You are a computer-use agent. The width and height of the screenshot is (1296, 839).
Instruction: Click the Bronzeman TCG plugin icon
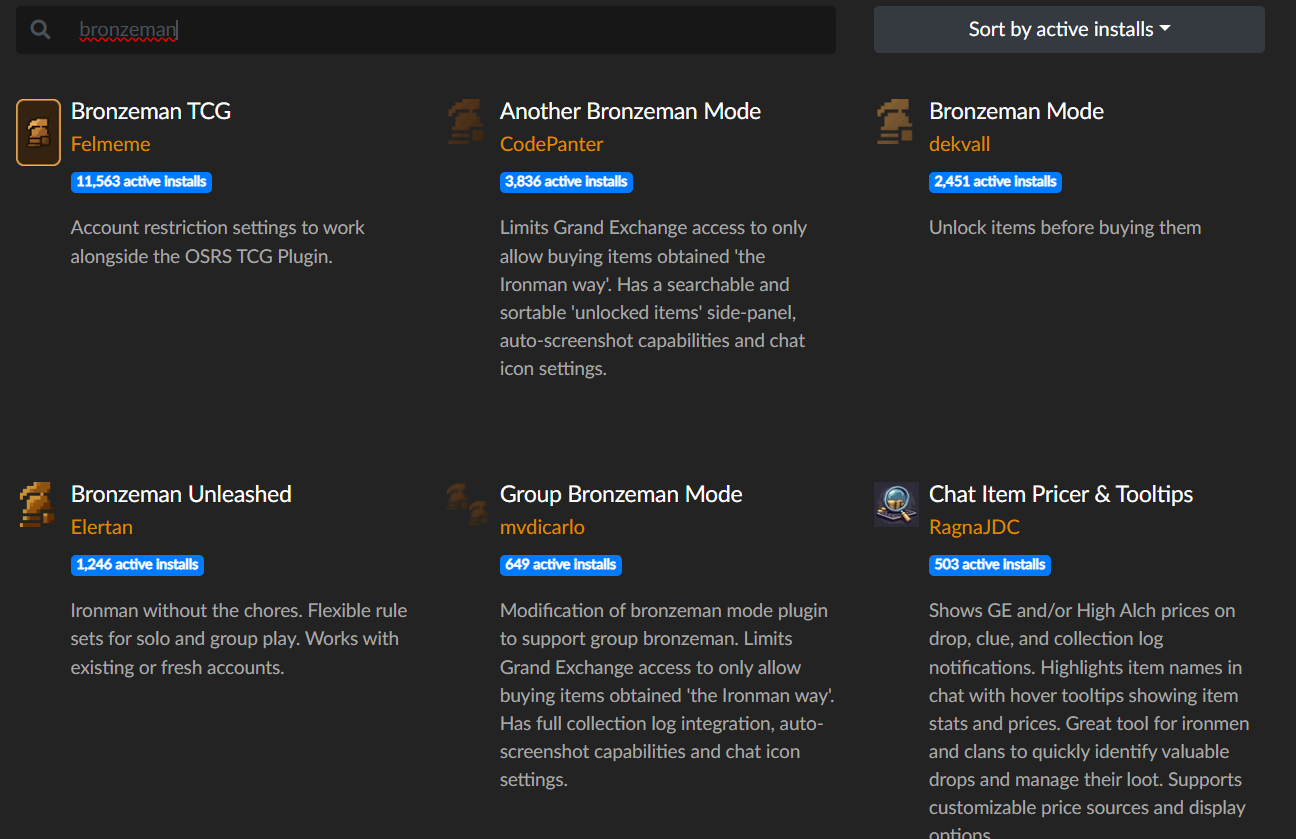[39, 132]
